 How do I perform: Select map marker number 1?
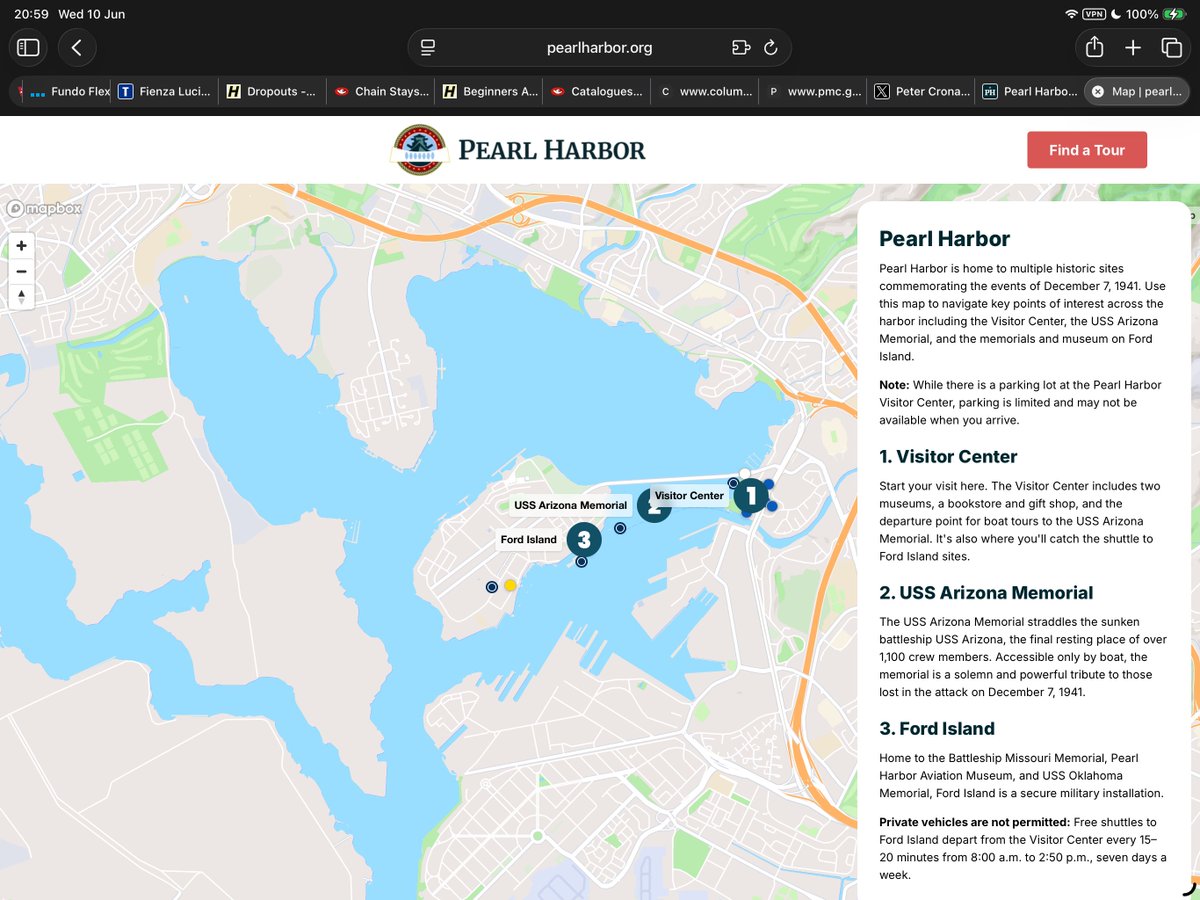pos(751,494)
